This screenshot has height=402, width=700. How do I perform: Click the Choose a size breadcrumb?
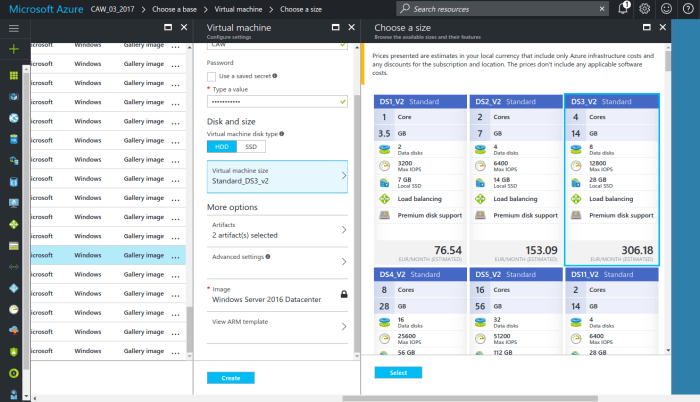coord(301,9)
